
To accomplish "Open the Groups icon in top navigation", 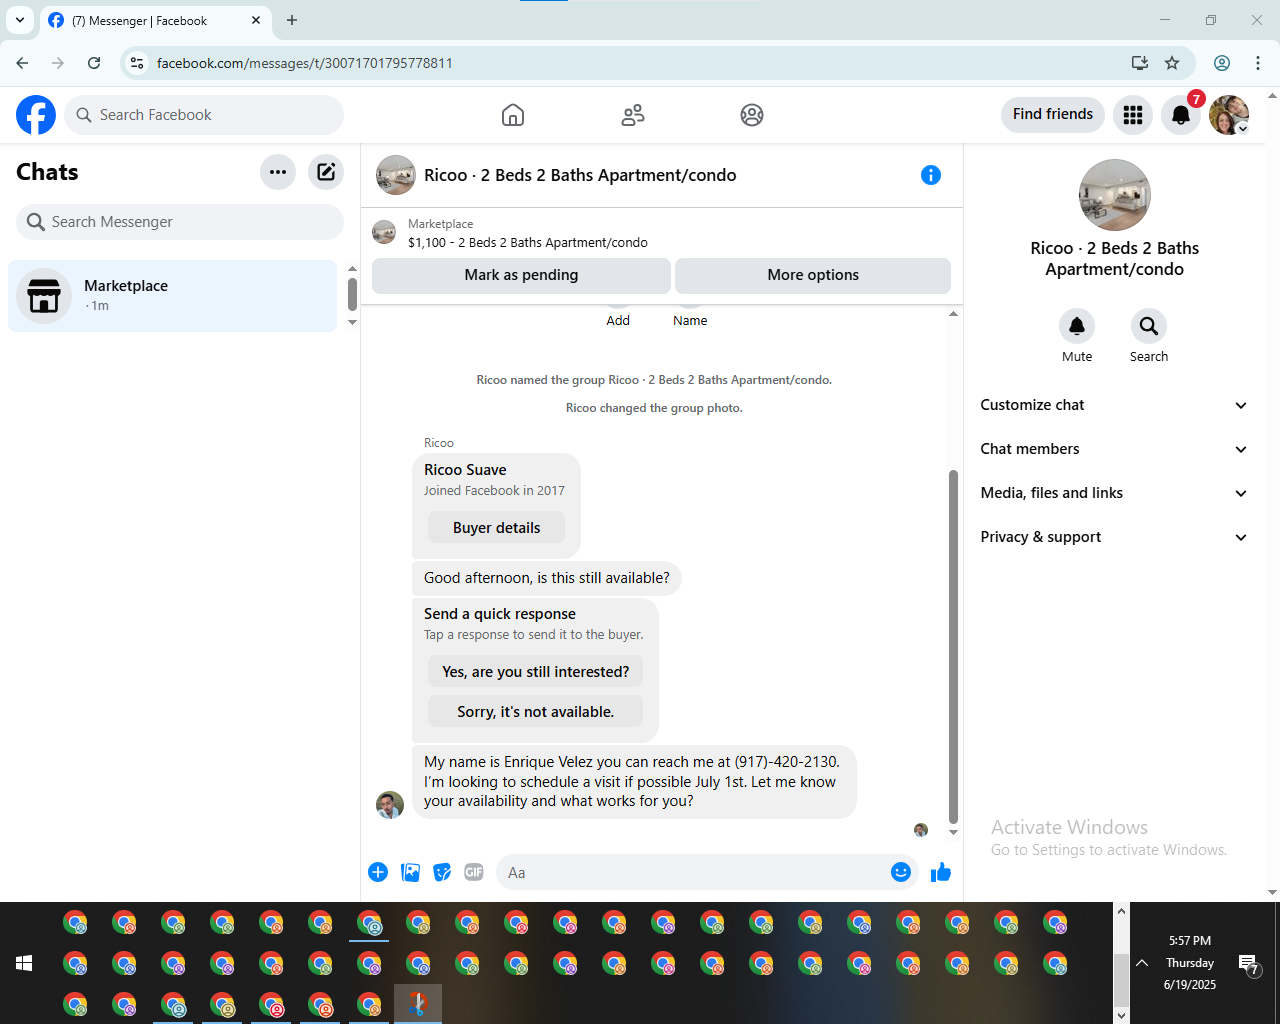I will 752,115.
